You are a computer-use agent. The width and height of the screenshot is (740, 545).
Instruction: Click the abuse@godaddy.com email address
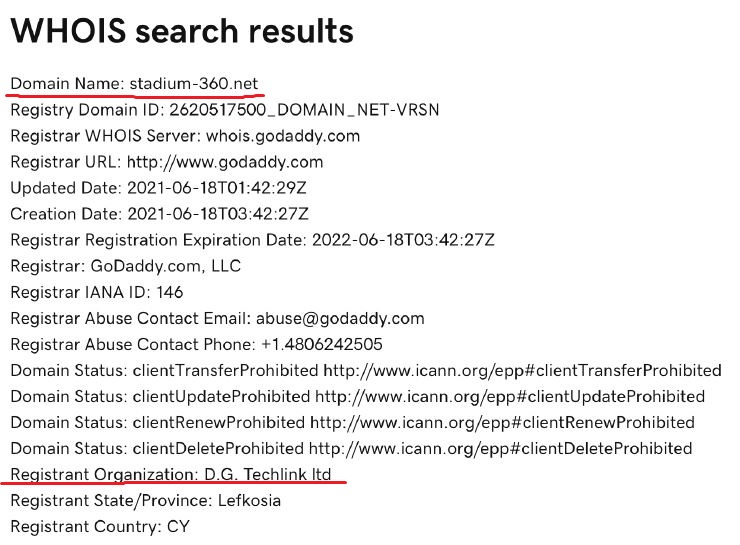point(340,318)
